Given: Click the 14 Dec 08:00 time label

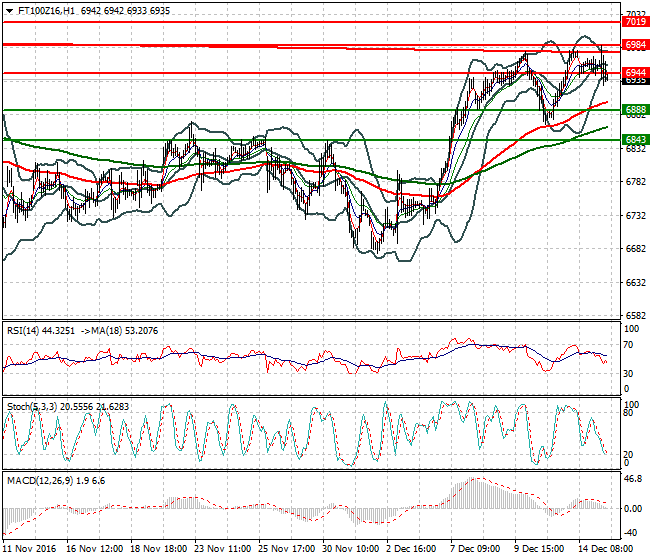Looking at the screenshot, I should (x=605, y=549).
